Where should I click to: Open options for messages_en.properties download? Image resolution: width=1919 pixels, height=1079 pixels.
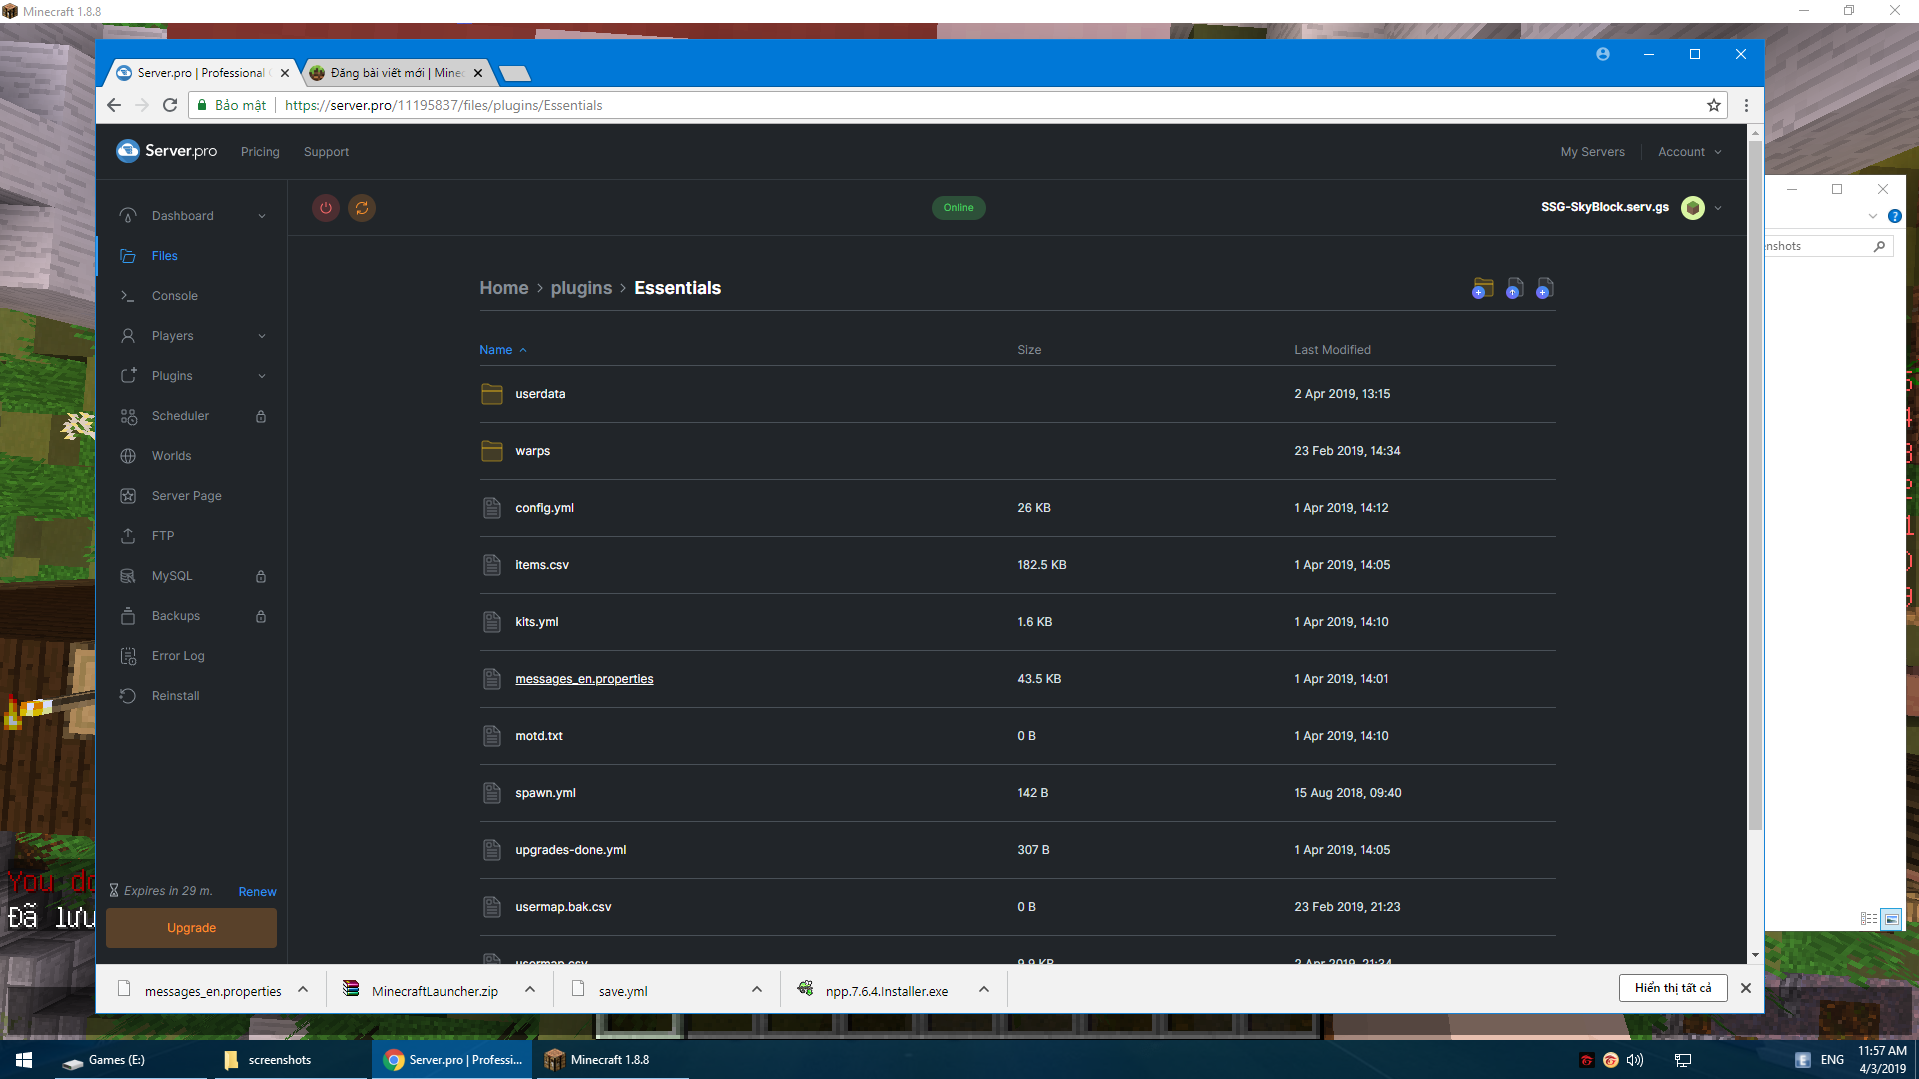tap(303, 990)
